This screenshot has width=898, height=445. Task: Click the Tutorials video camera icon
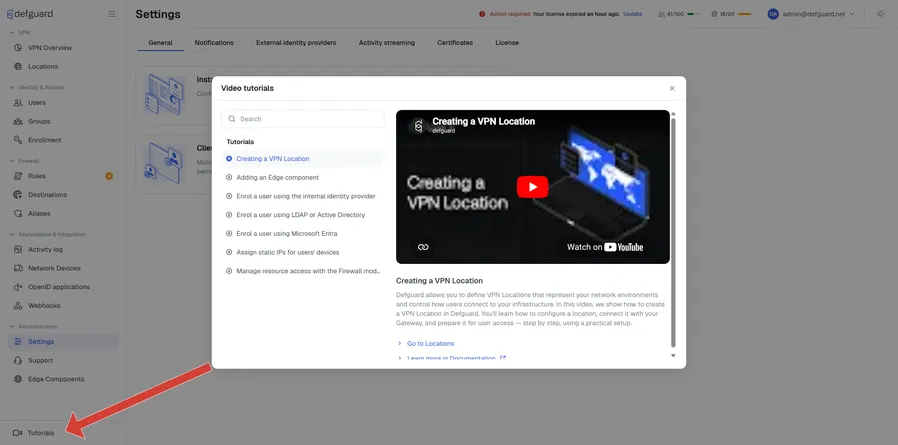point(17,433)
